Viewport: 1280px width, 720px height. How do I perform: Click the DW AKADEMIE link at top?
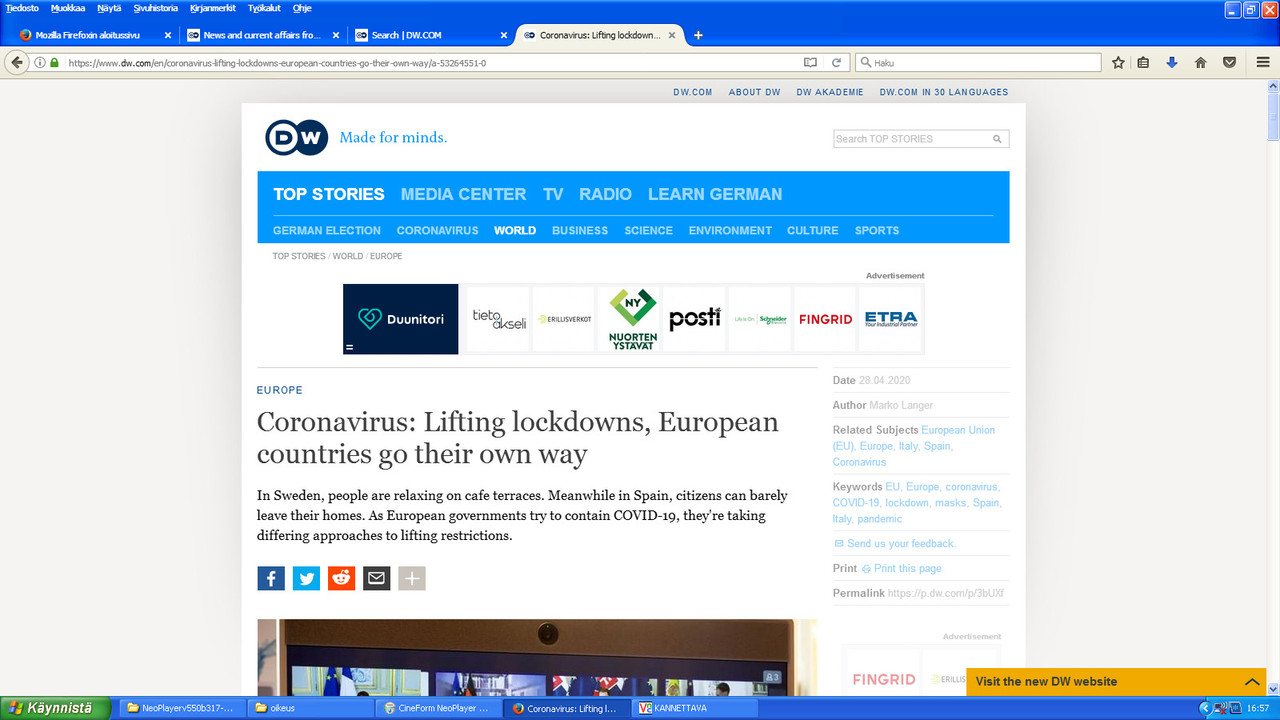pyautogui.click(x=830, y=92)
